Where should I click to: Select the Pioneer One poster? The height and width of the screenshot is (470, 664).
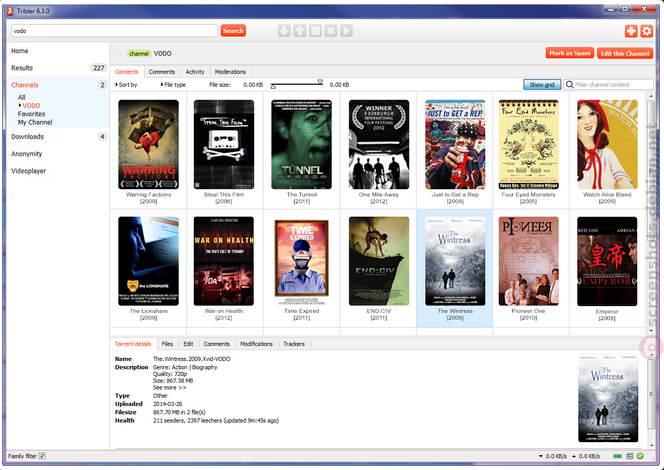coord(528,261)
